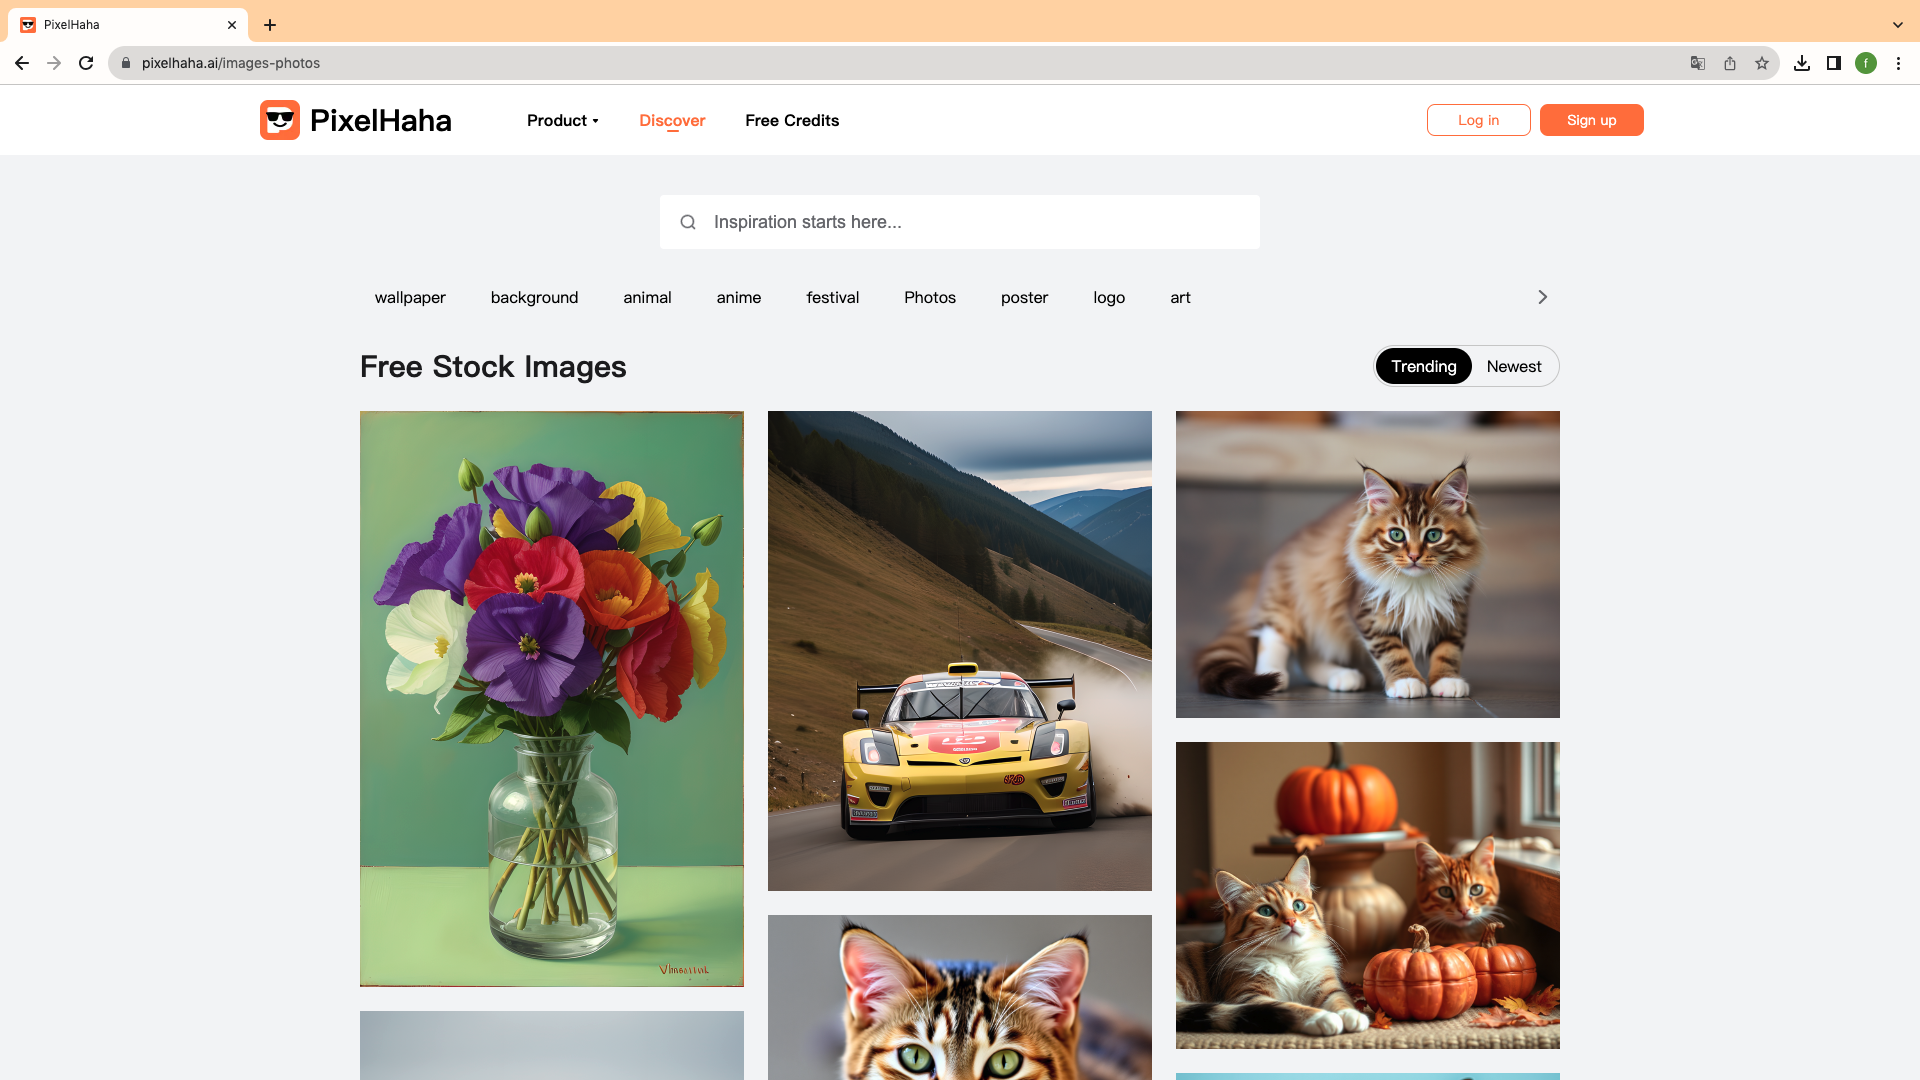Image resolution: width=1920 pixels, height=1080 pixels.
Task: Show more categories with right chevron
Action: tap(1542, 297)
